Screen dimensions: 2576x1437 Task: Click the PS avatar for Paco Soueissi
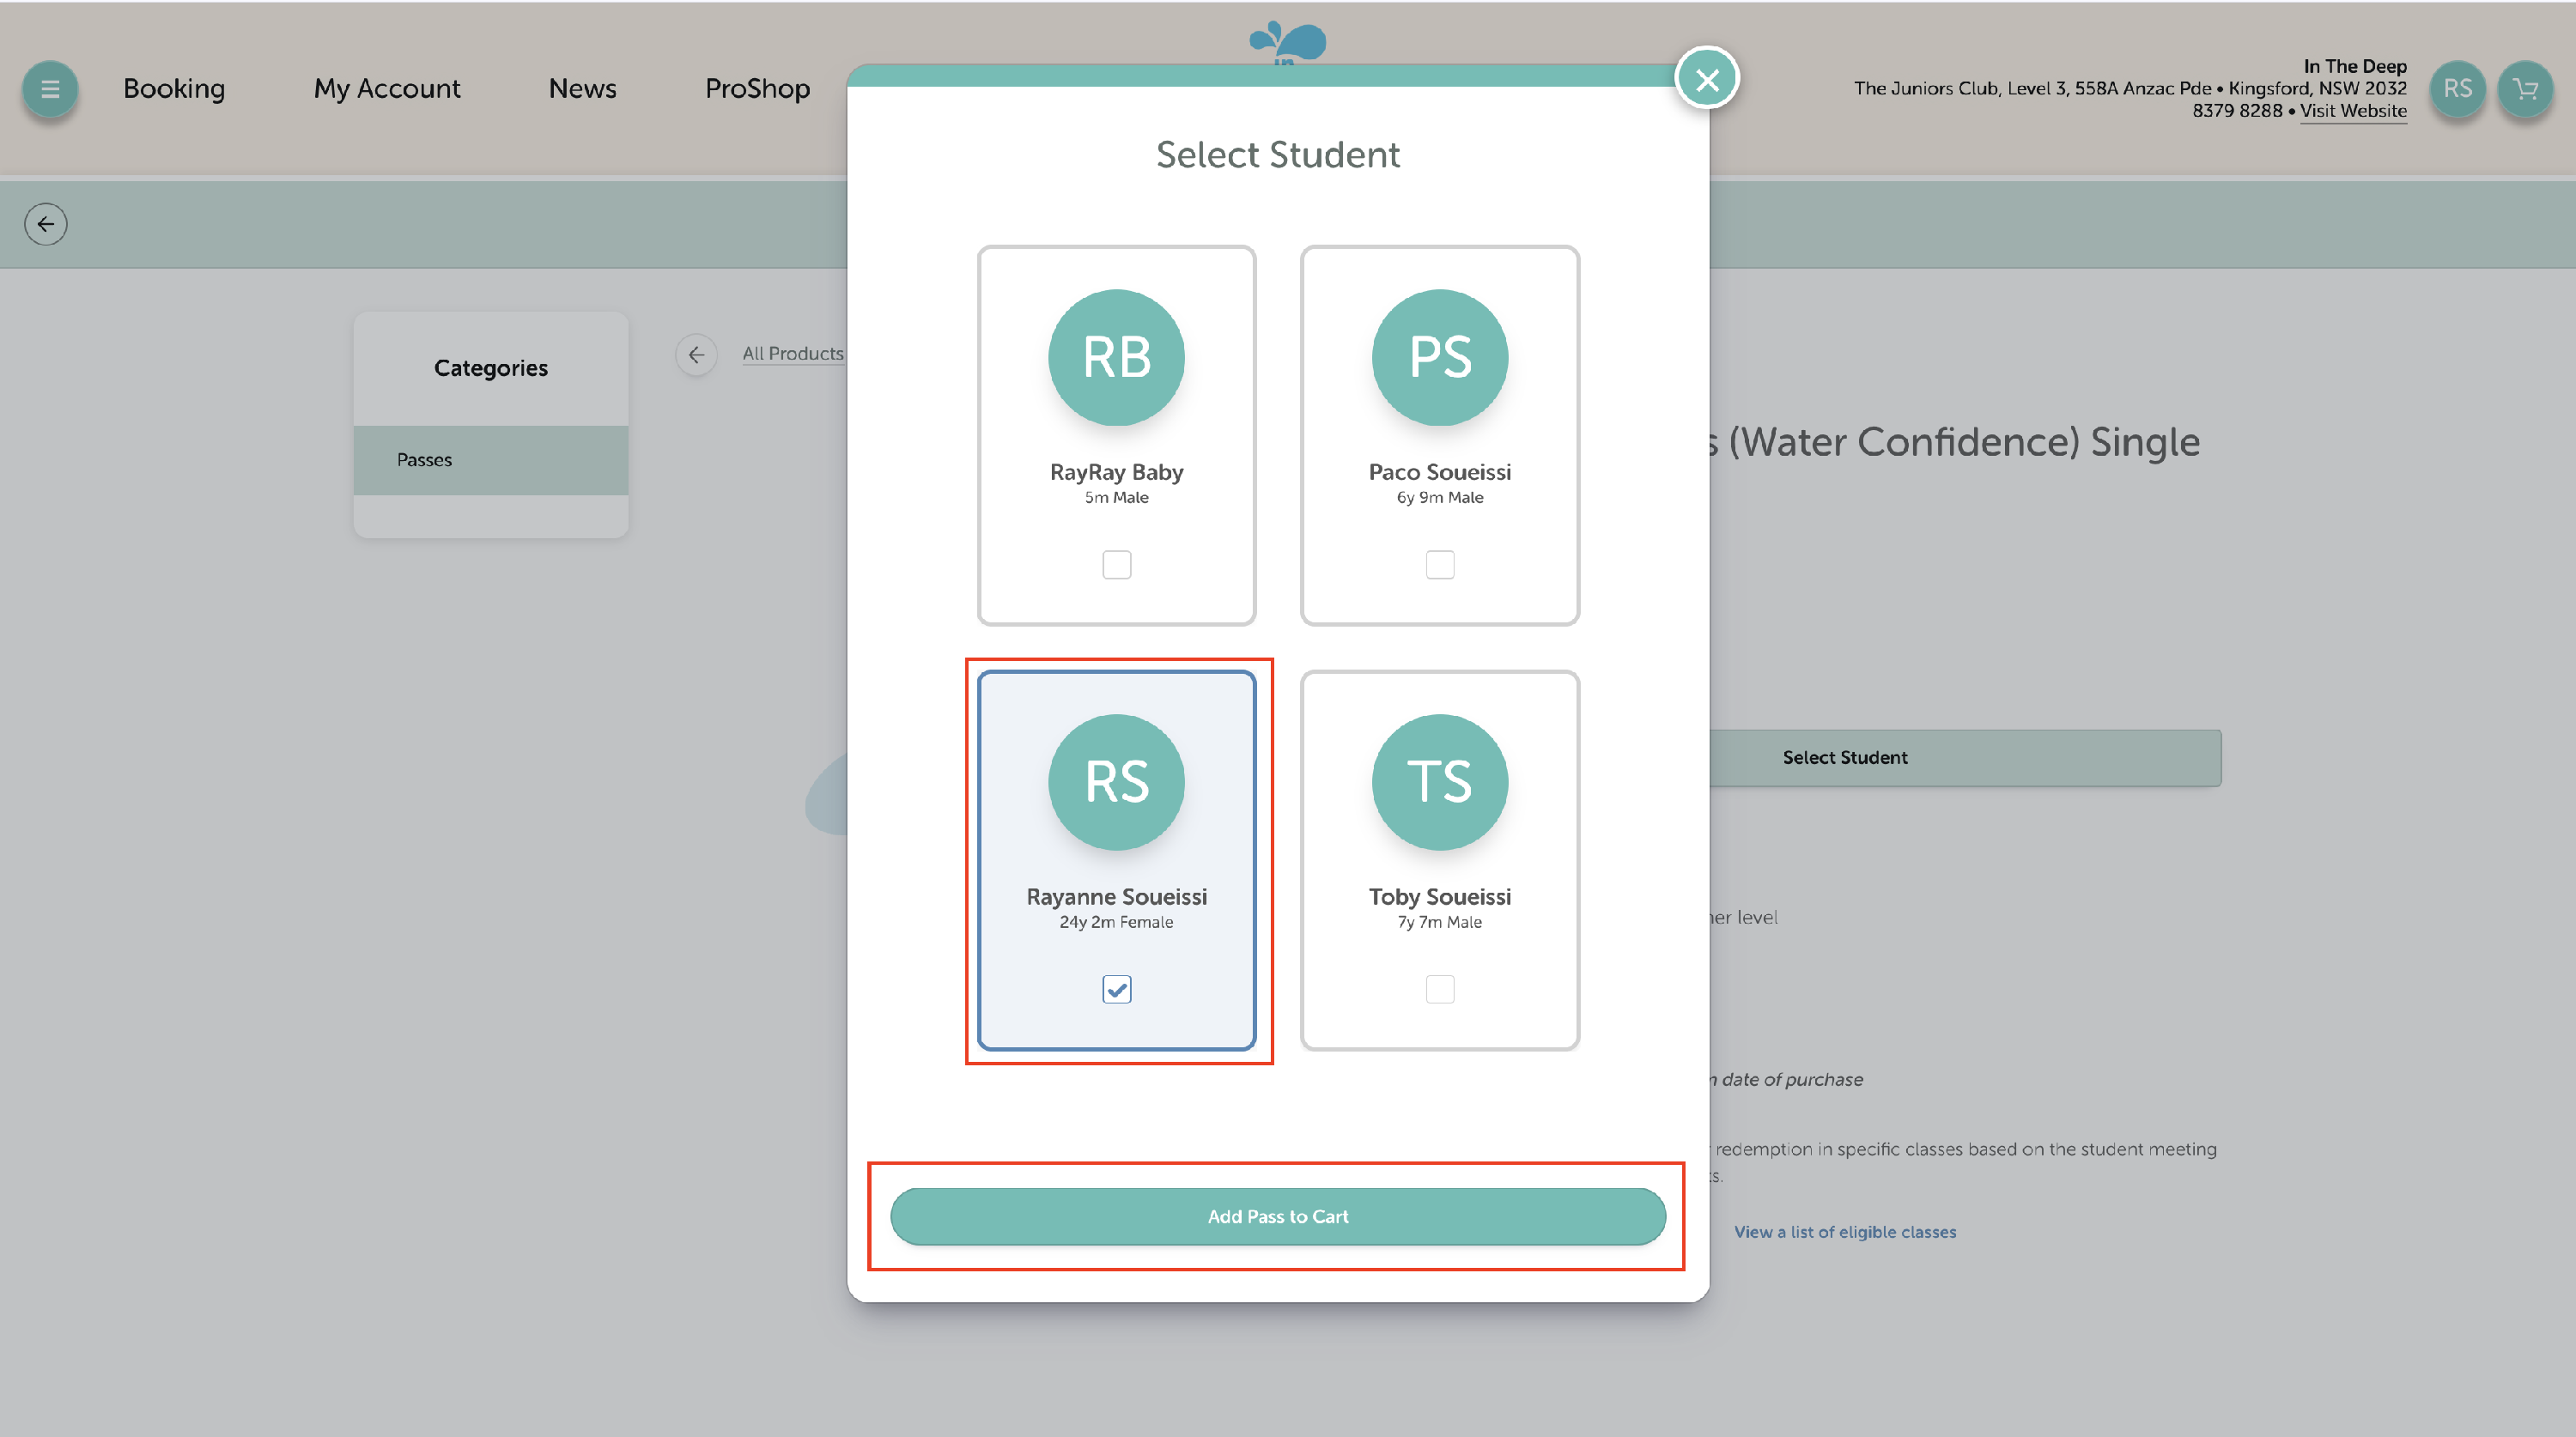pos(1439,358)
